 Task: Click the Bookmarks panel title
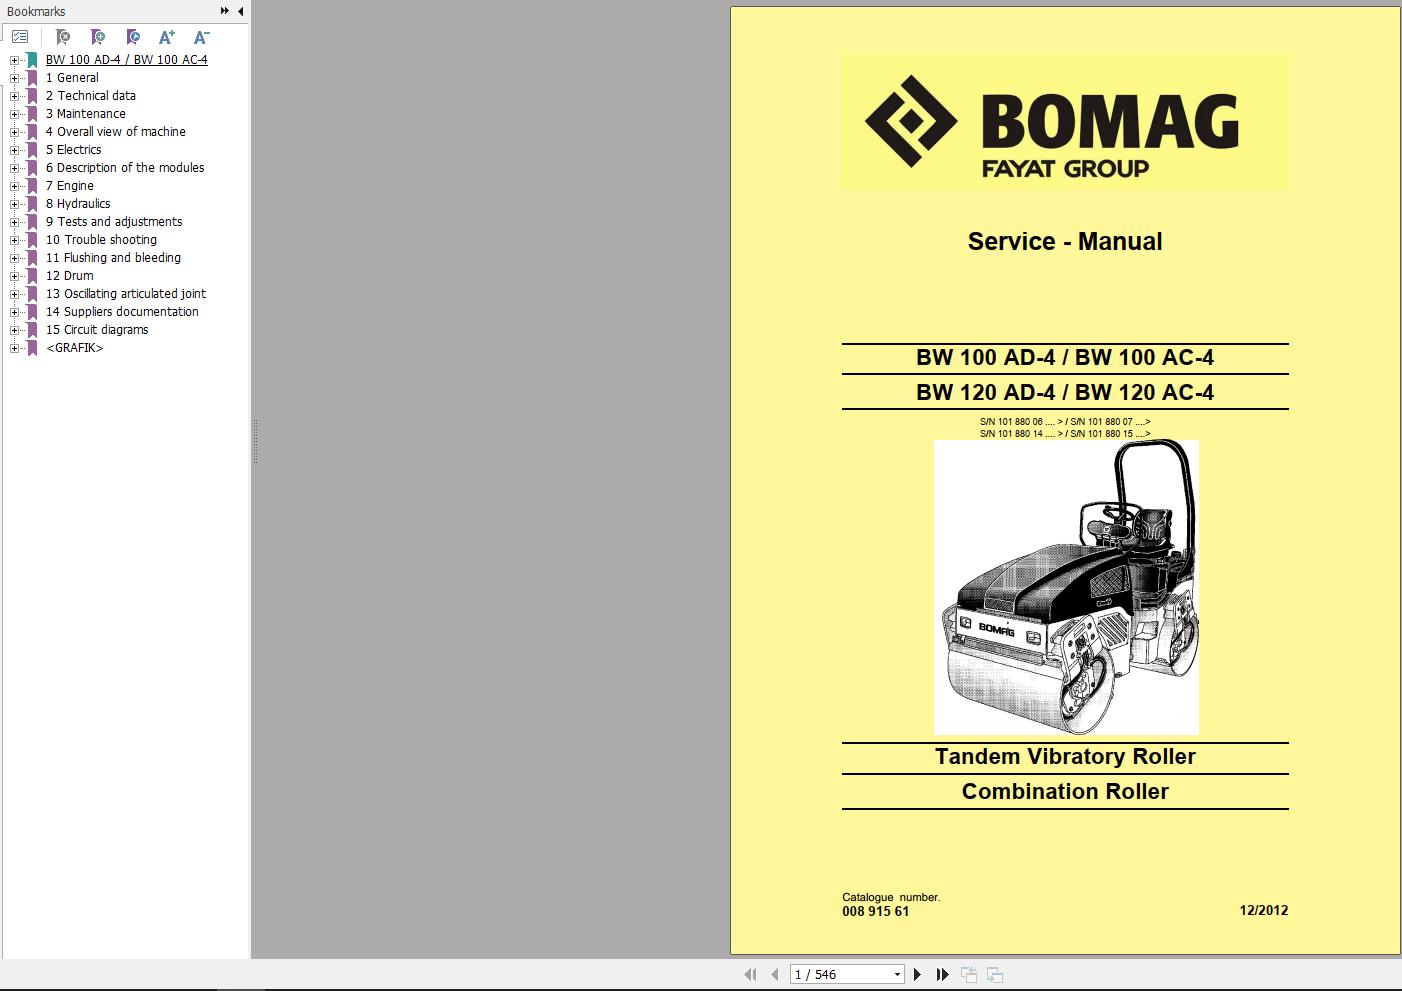pyautogui.click(x=36, y=12)
